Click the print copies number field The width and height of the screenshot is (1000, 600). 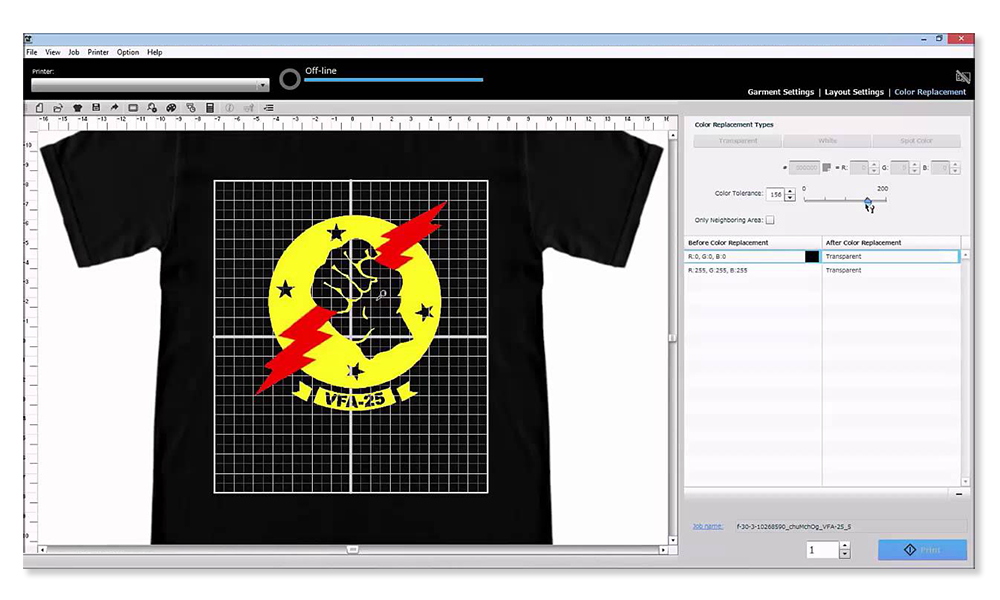click(822, 550)
